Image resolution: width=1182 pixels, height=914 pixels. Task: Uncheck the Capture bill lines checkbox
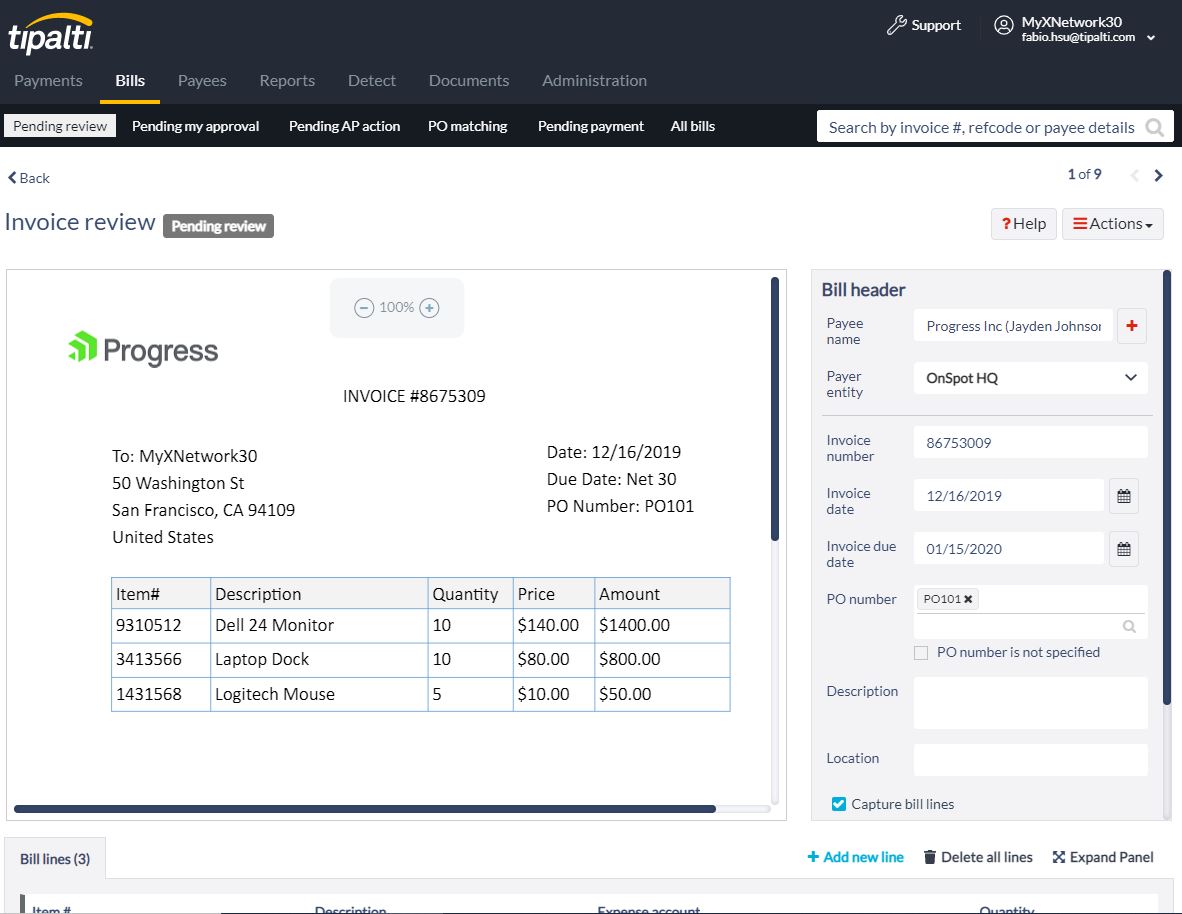click(x=839, y=804)
